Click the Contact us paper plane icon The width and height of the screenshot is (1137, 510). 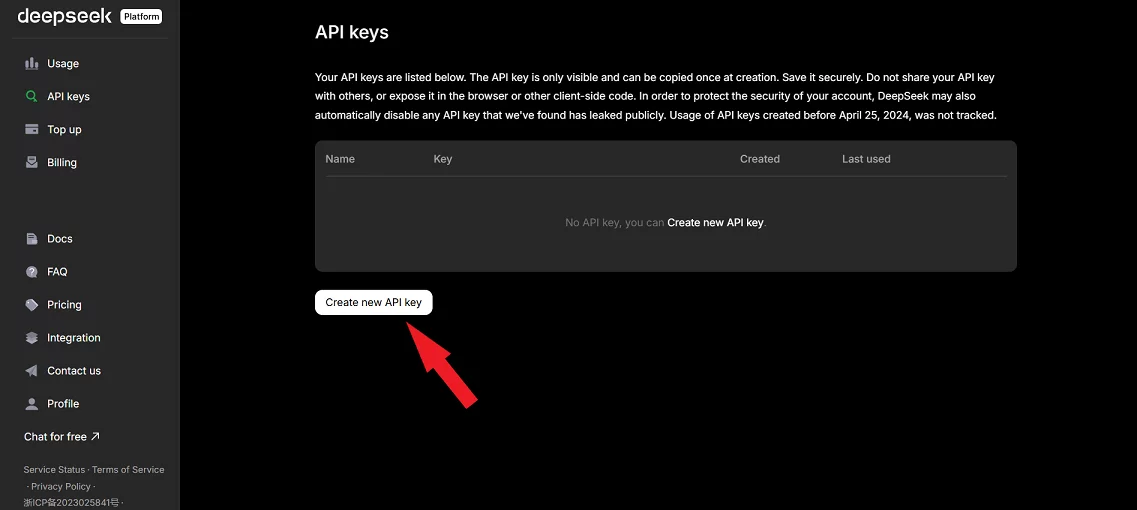(x=31, y=371)
